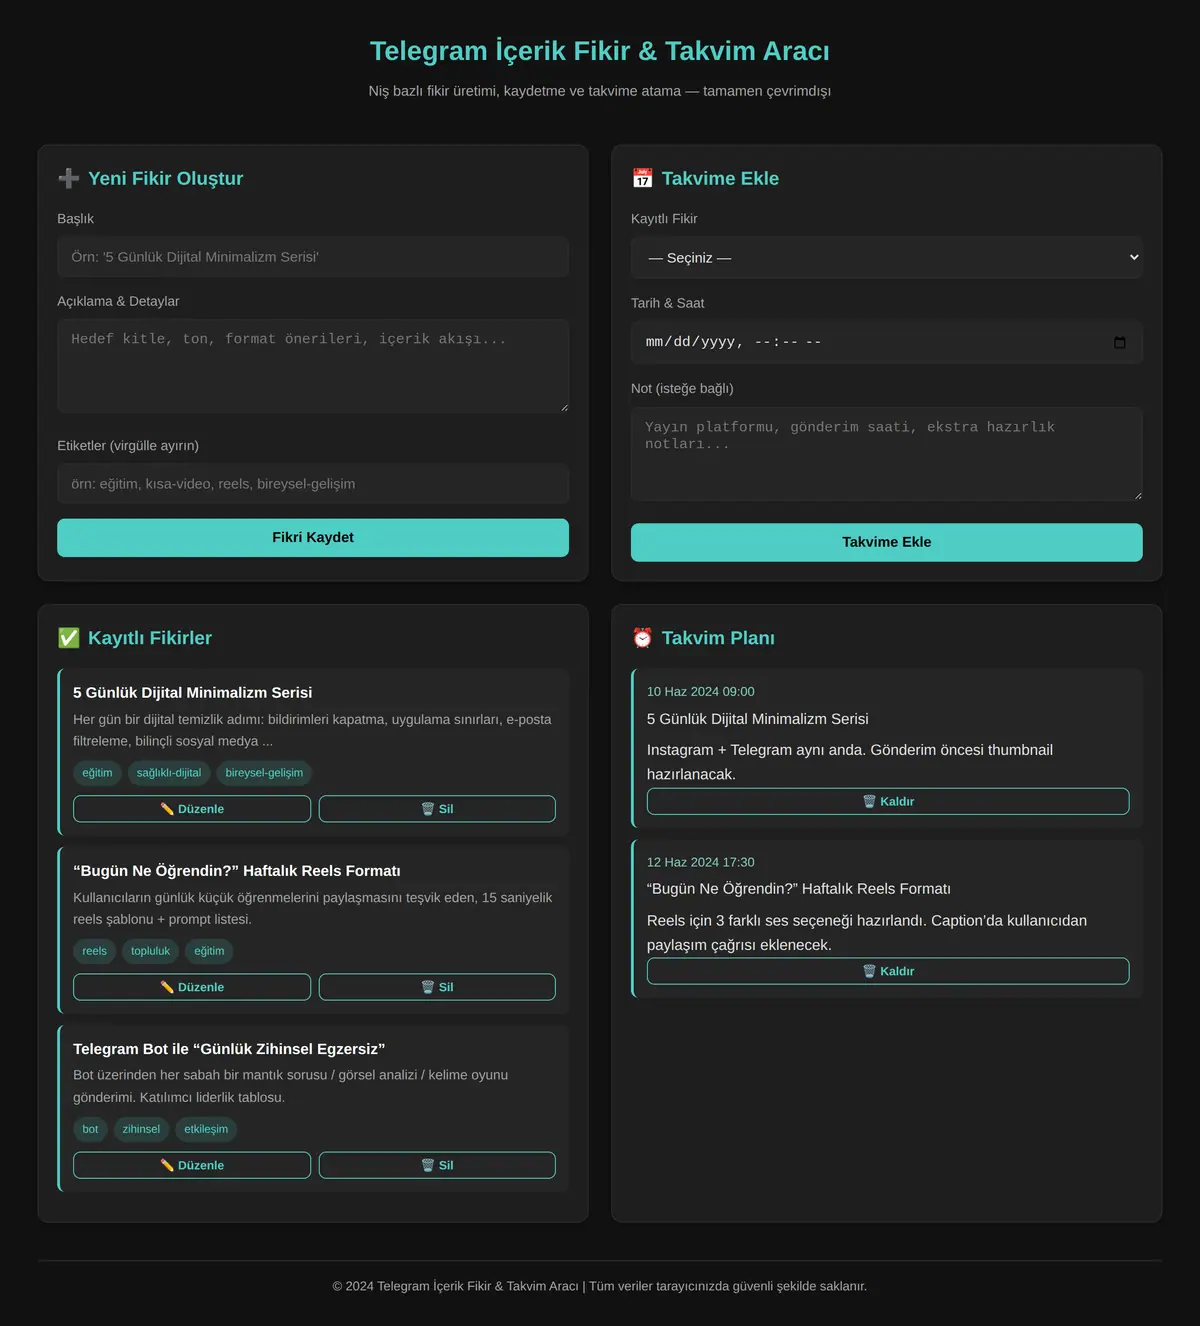
Task: Focus the Etiketler input field
Action: click(x=313, y=484)
